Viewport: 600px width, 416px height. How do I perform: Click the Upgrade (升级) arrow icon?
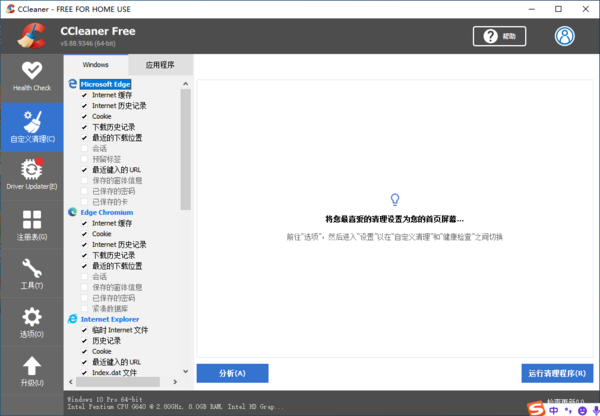click(x=32, y=366)
